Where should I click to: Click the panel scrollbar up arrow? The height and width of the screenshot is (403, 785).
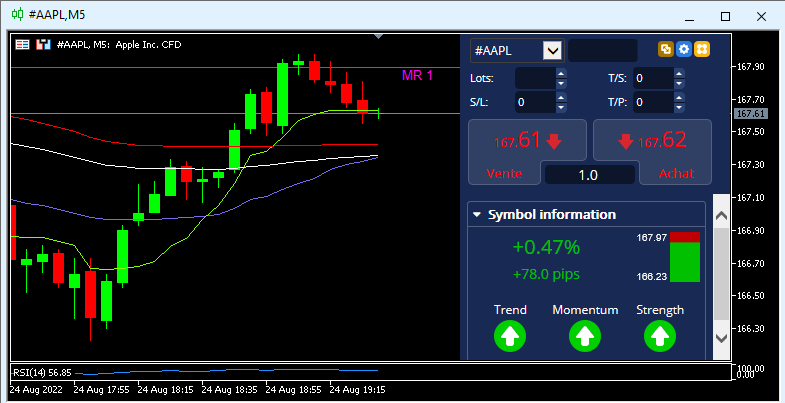coord(721,216)
